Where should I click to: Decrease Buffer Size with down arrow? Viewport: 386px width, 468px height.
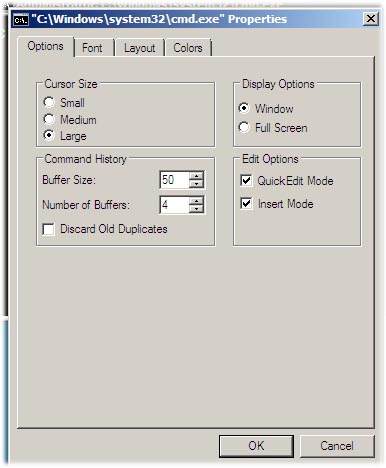point(196,184)
